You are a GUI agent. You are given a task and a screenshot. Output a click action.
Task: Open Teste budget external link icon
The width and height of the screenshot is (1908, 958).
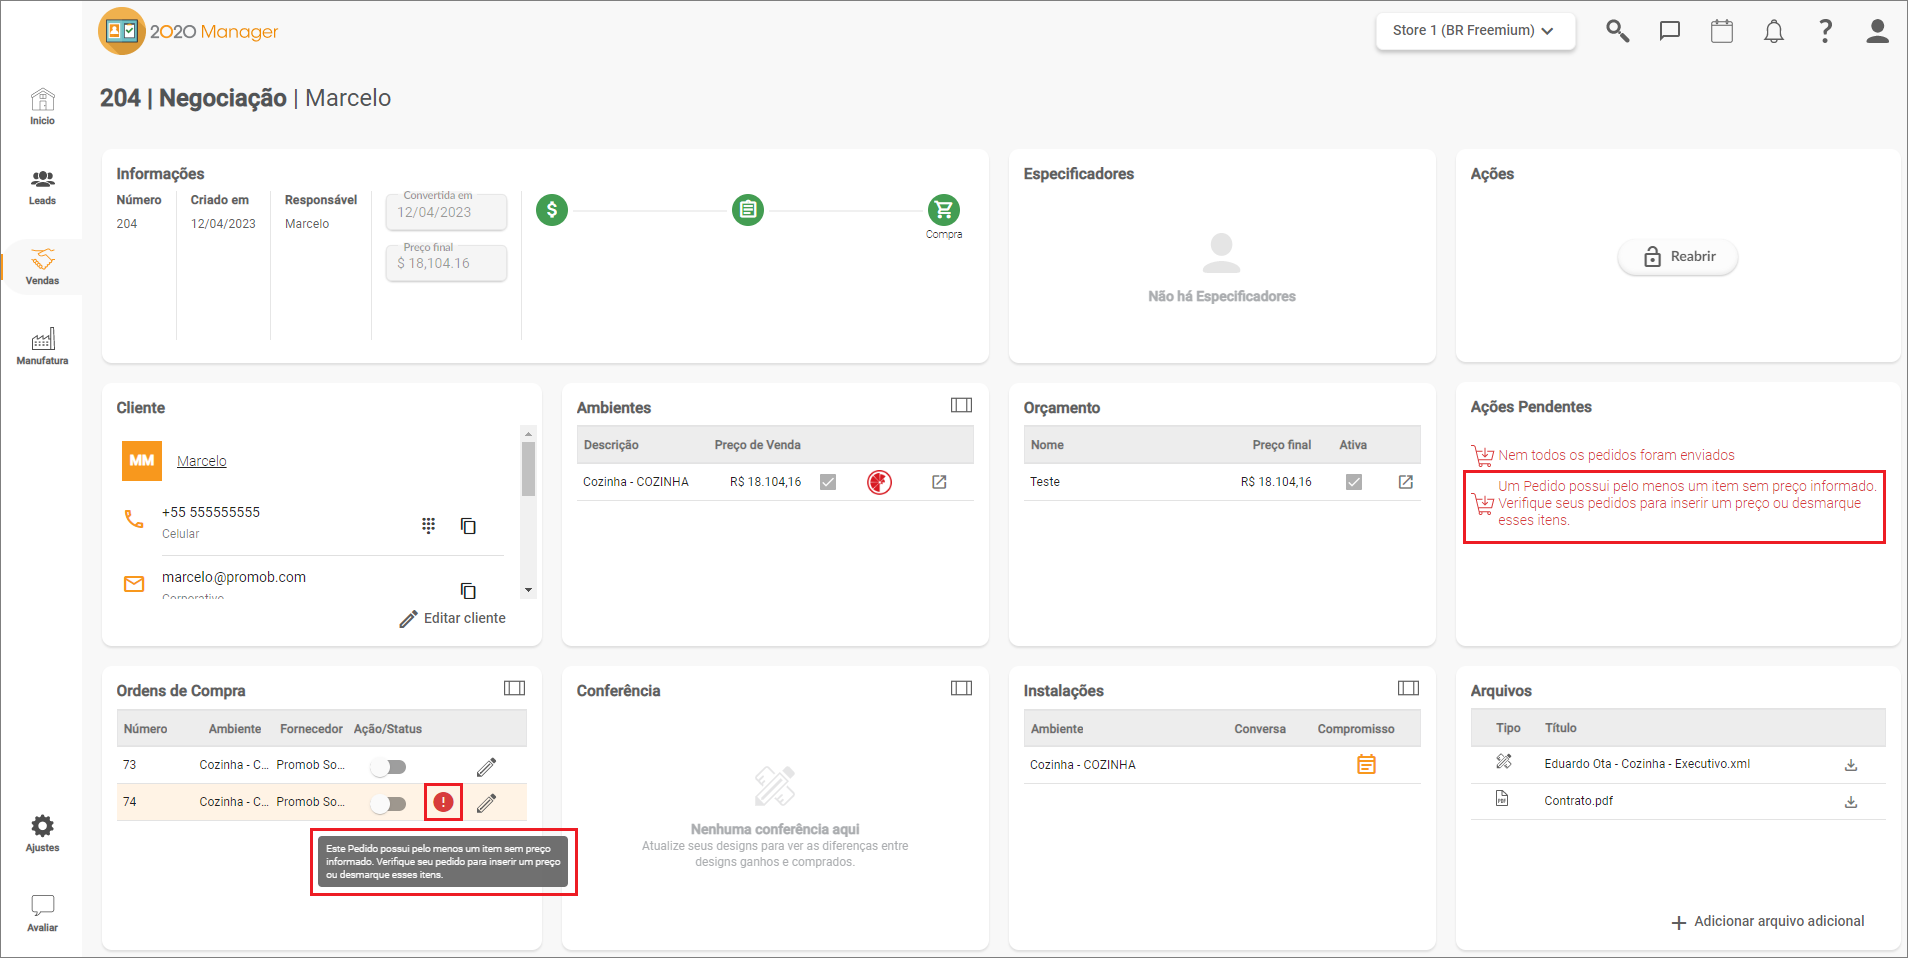(1405, 482)
